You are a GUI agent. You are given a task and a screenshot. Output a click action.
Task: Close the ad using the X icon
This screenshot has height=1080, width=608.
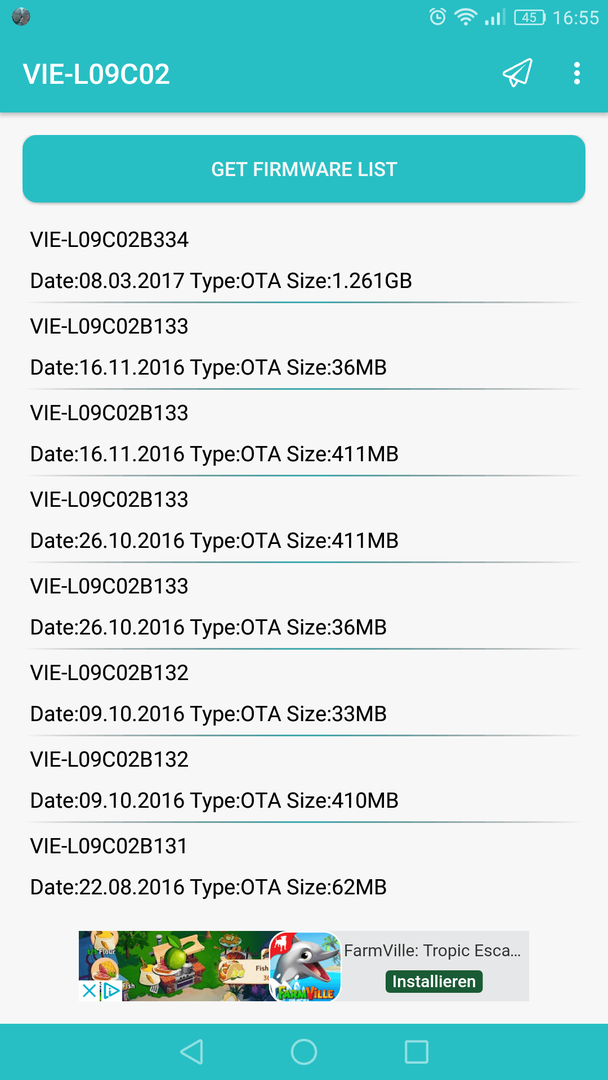pos(88,991)
